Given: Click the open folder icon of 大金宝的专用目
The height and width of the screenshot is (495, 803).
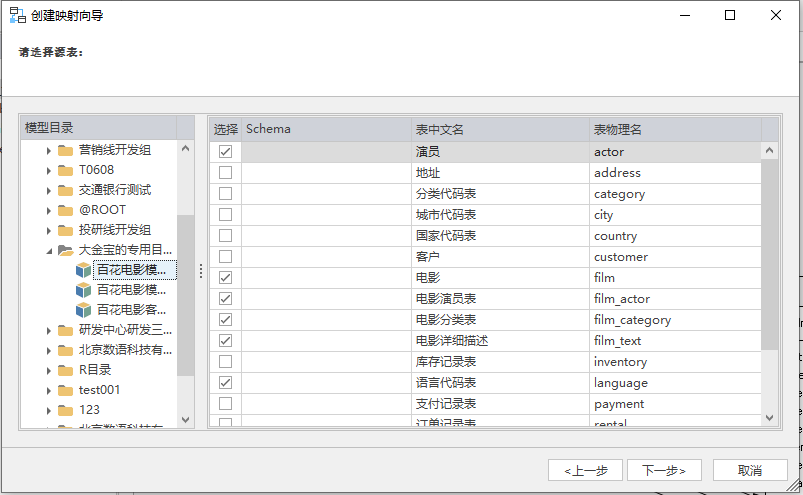Looking at the screenshot, I should [x=66, y=250].
